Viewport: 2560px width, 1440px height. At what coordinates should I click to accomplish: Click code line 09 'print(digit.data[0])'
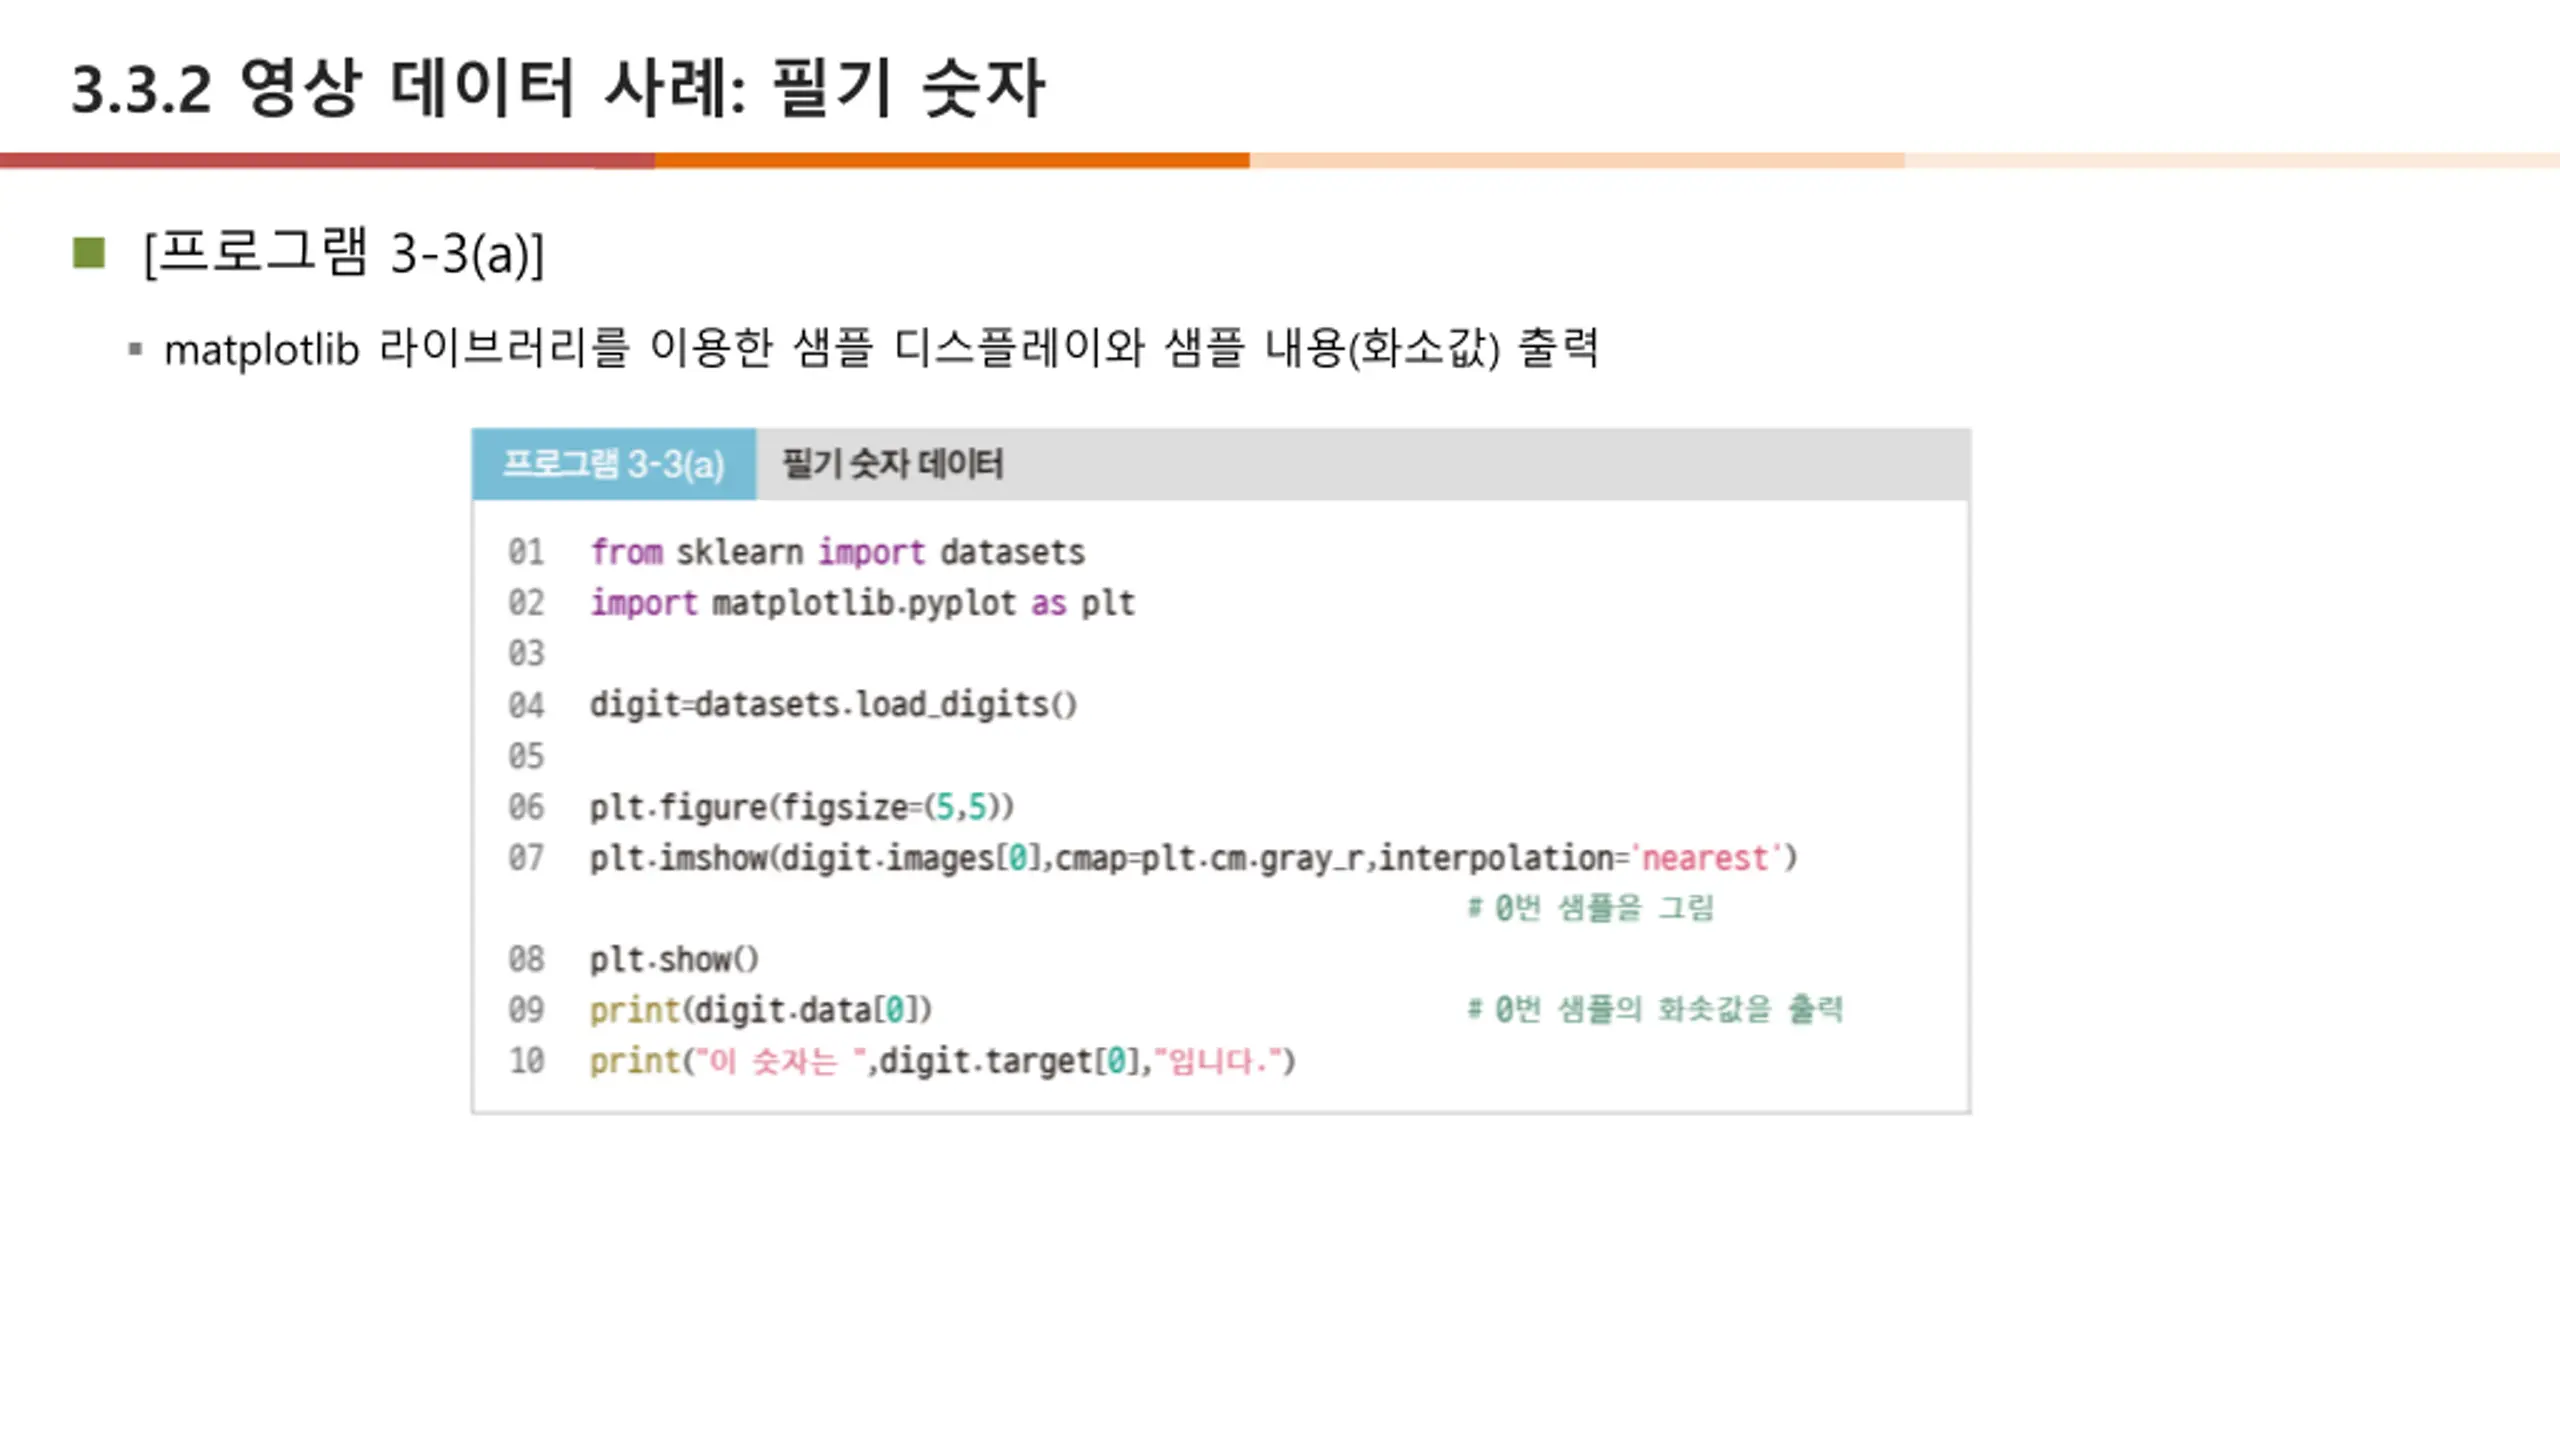click(760, 1010)
